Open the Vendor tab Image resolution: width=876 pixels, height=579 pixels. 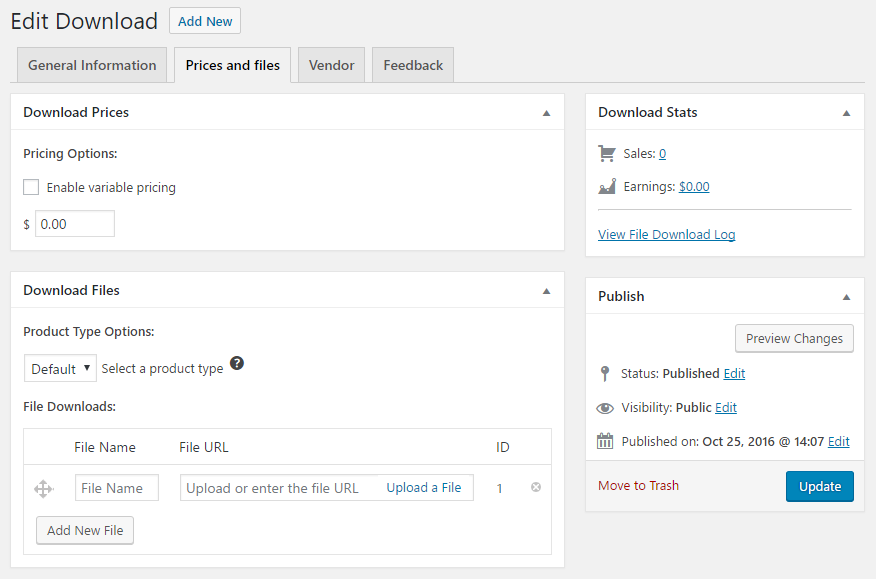coord(331,65)
